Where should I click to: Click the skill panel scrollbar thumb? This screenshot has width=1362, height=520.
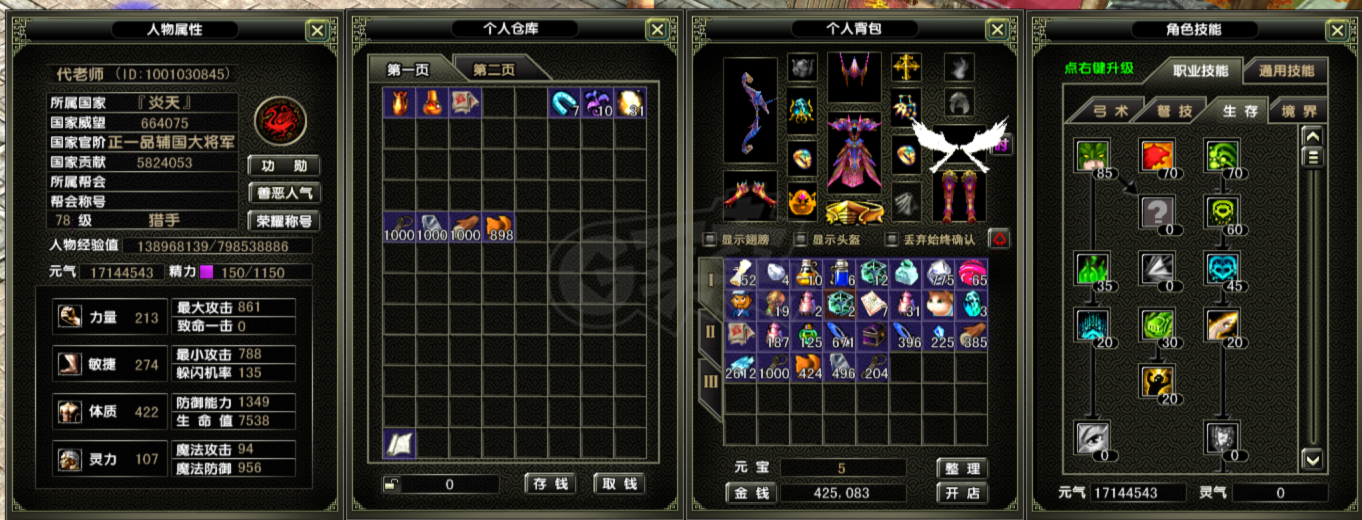coord(1313,157)
